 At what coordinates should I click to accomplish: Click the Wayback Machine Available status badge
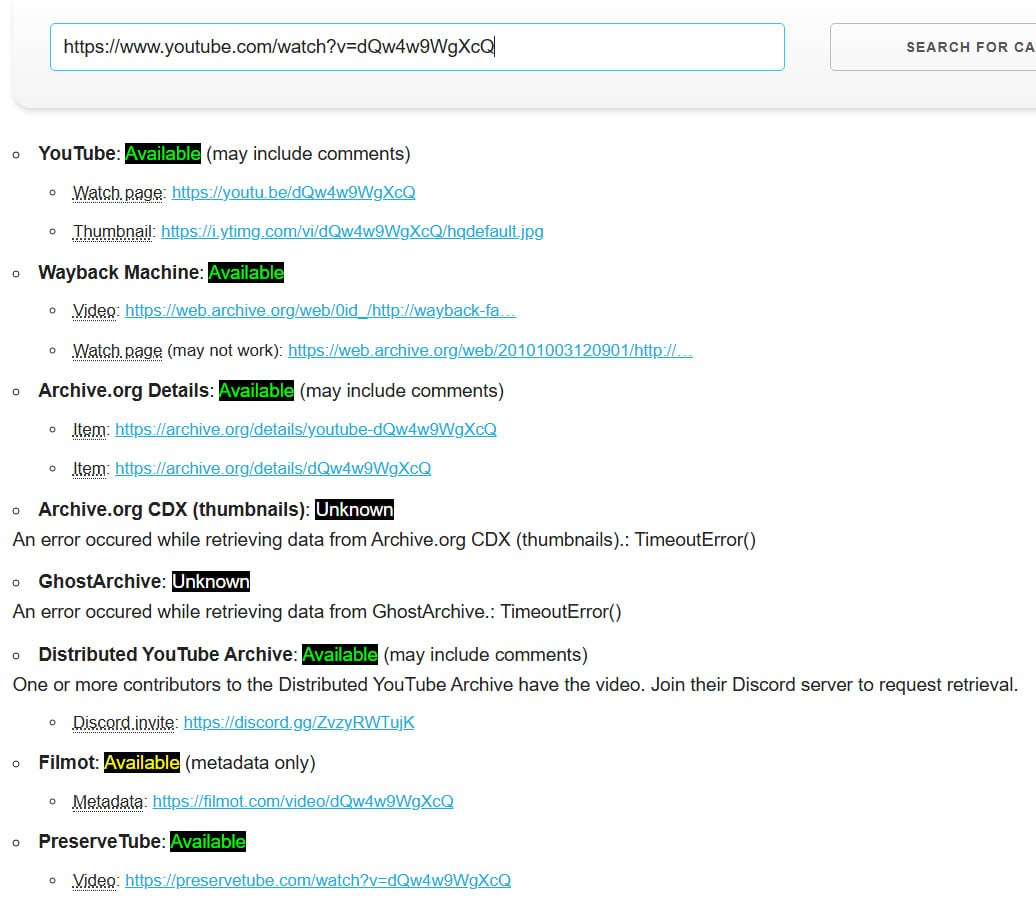(x=246, y=272)
